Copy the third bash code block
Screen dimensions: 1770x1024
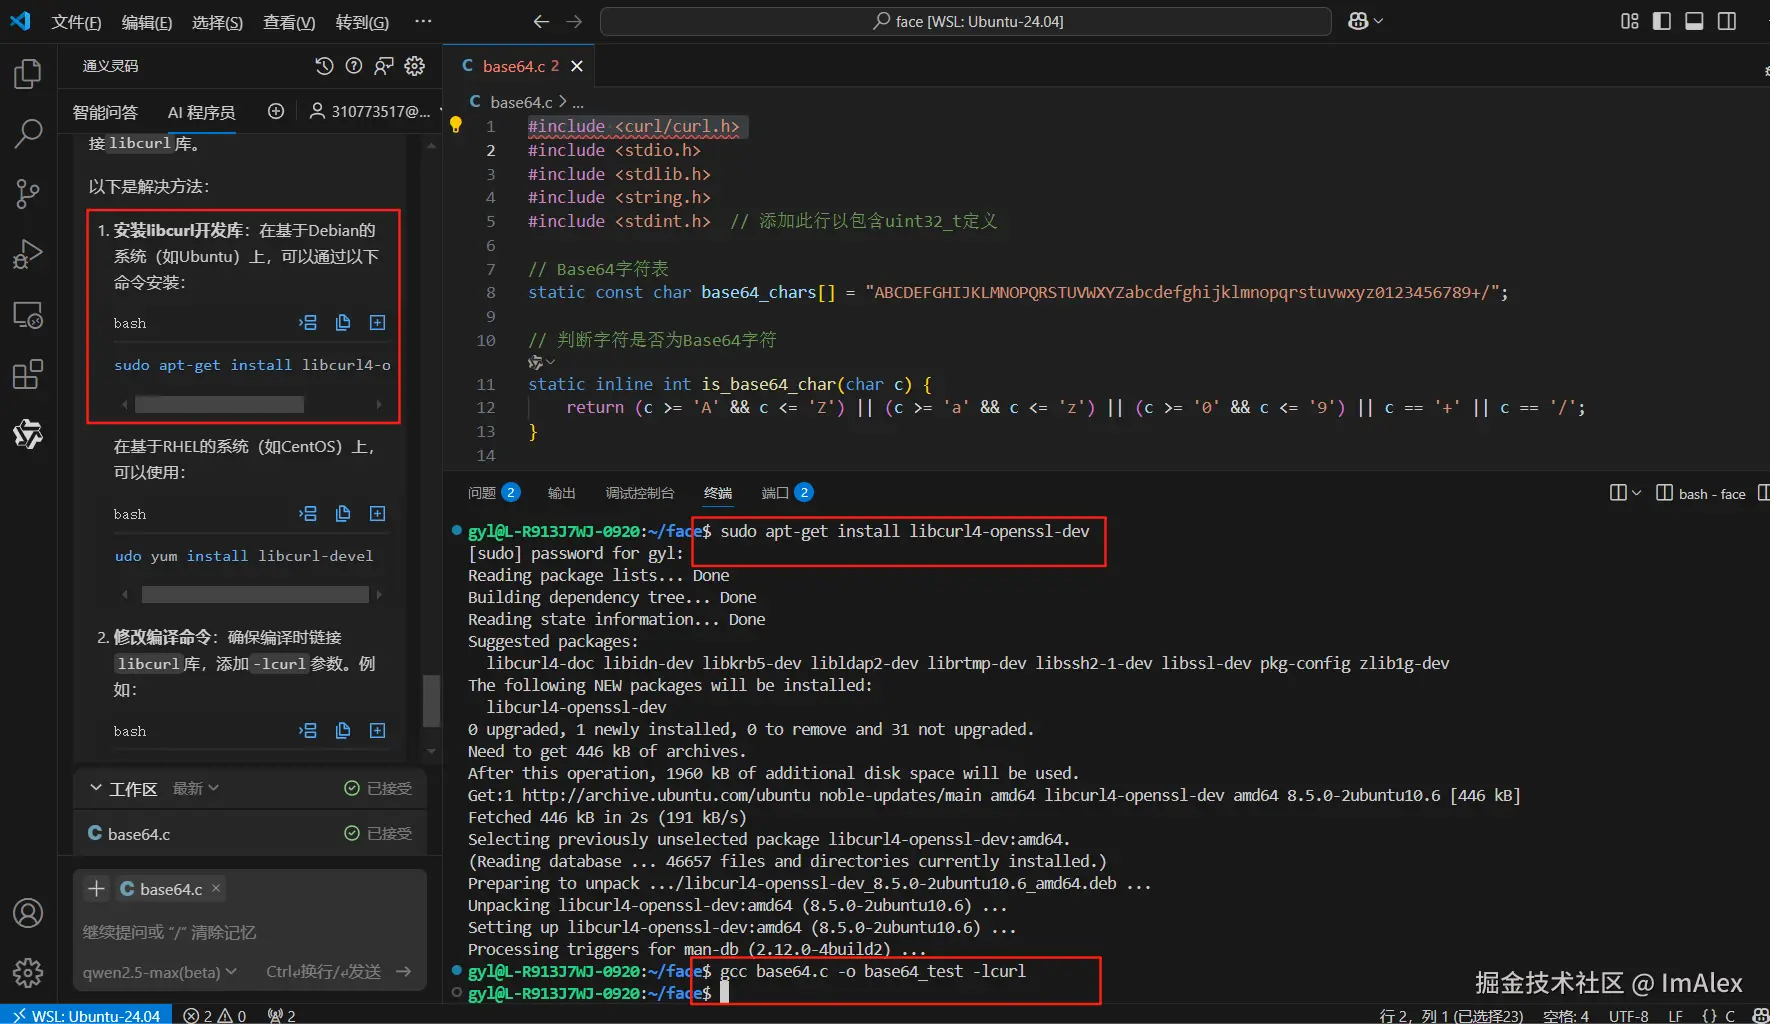click(343, 730)
